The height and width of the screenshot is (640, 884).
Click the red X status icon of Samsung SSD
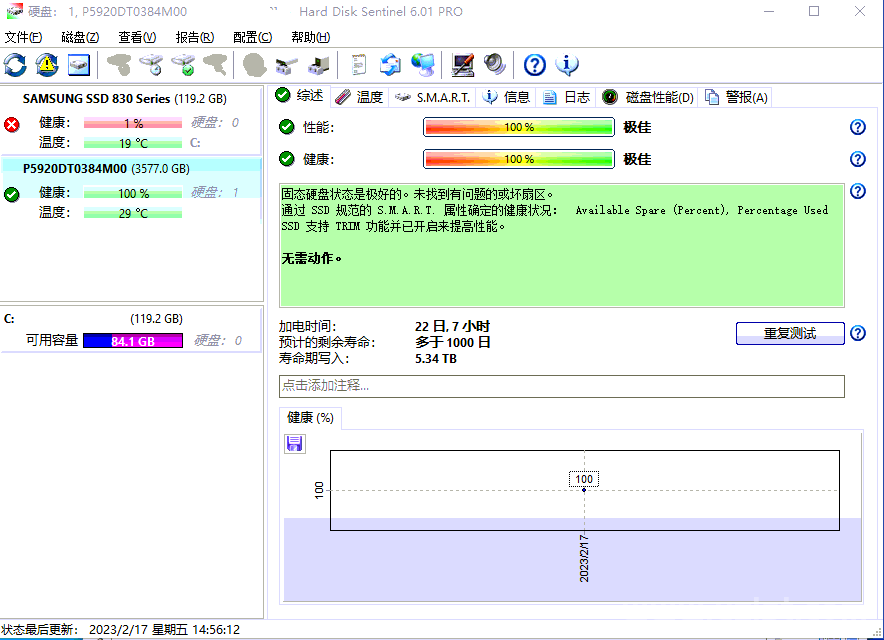click(12, 124)
